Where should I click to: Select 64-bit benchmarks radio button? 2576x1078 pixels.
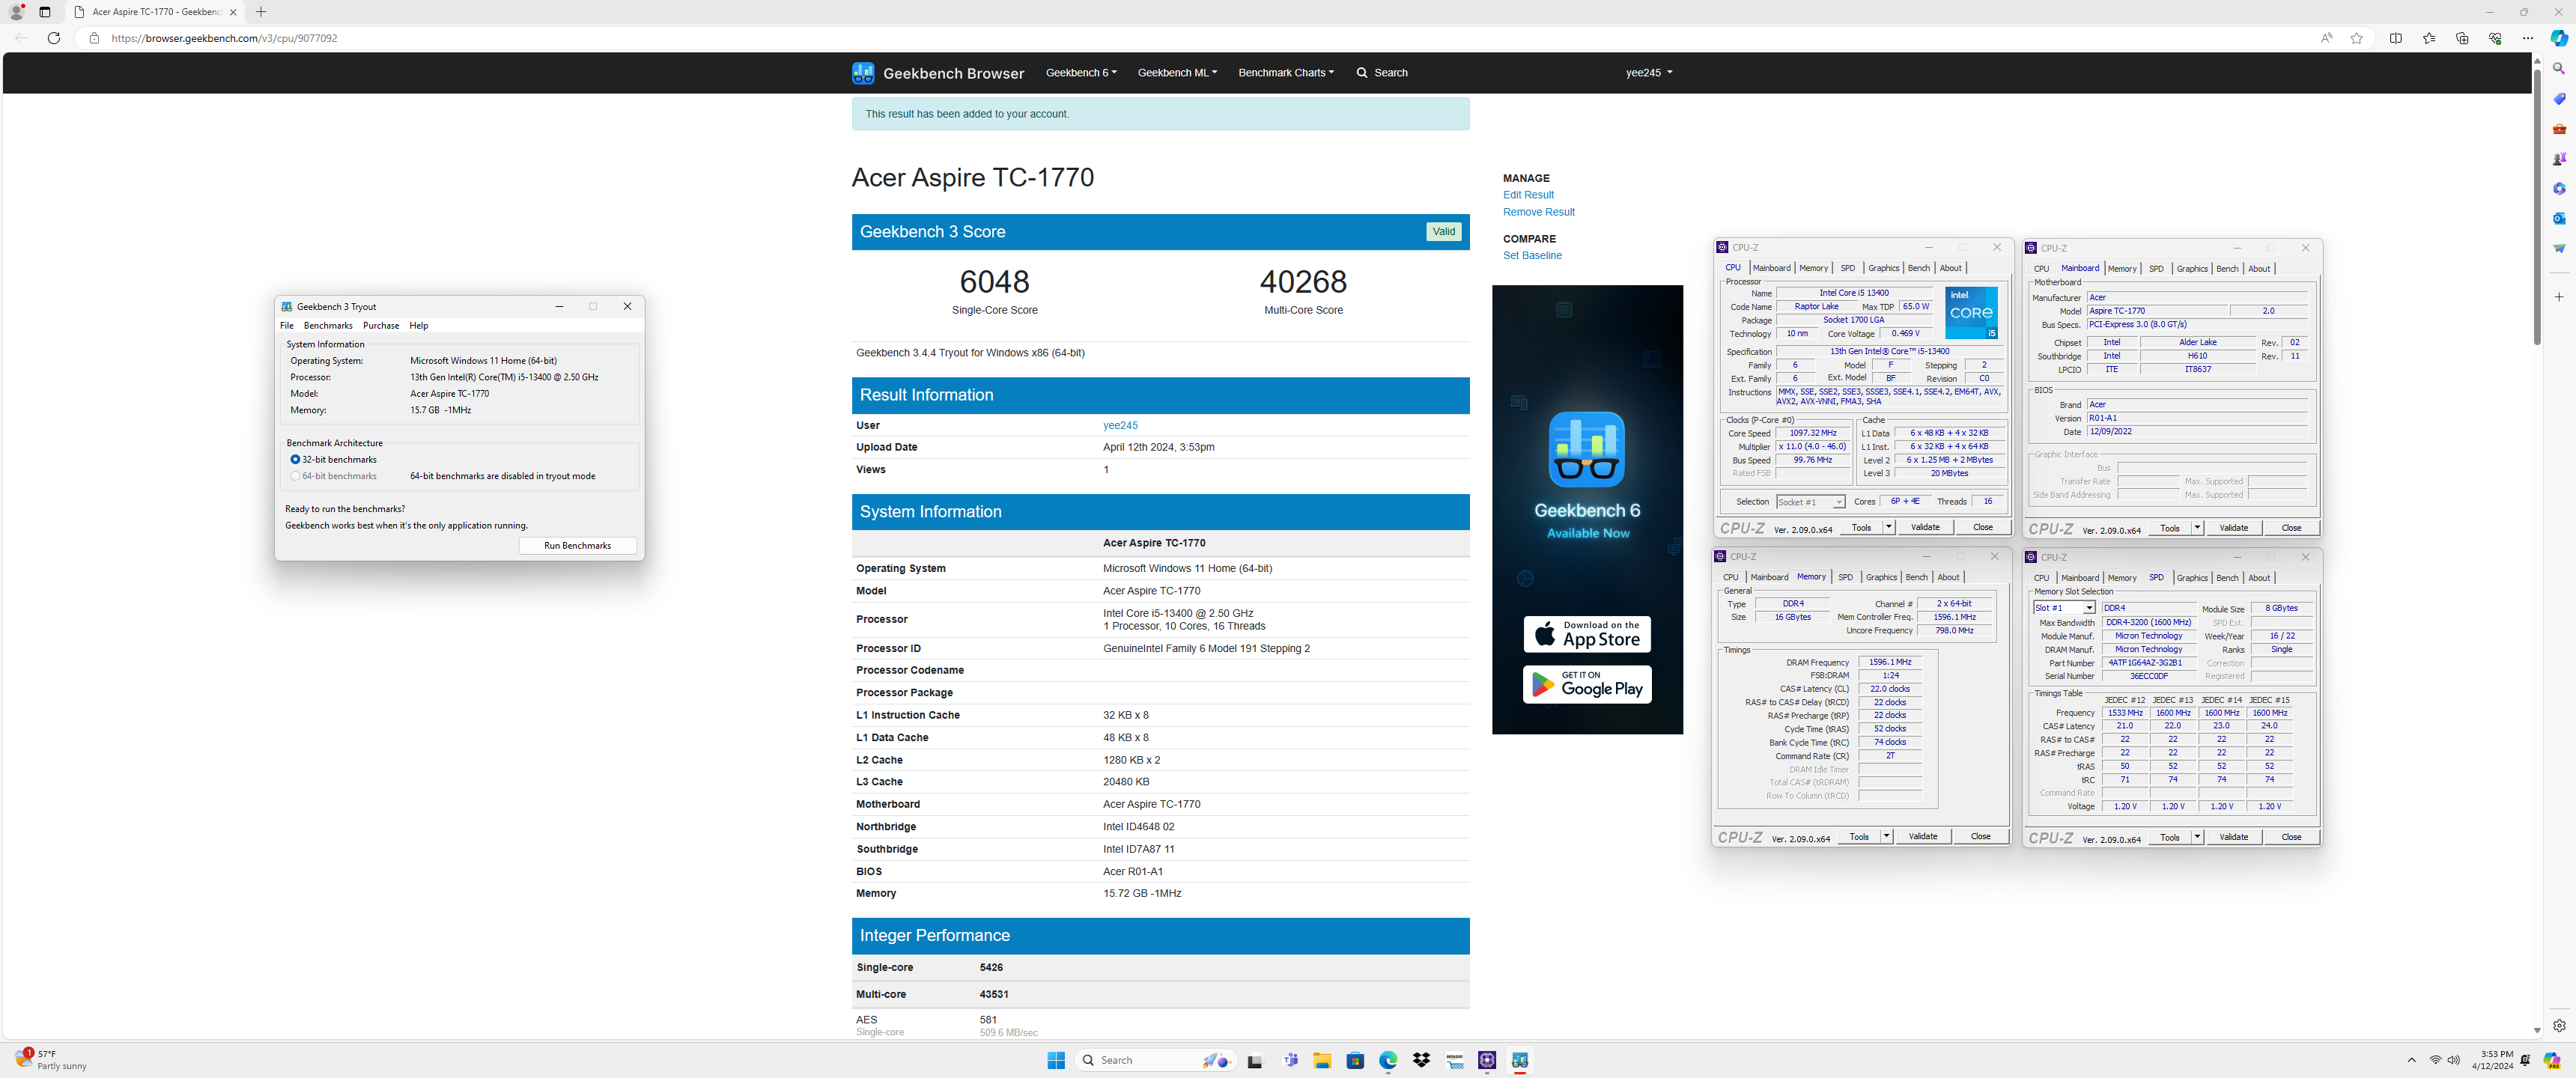point(295,477)
